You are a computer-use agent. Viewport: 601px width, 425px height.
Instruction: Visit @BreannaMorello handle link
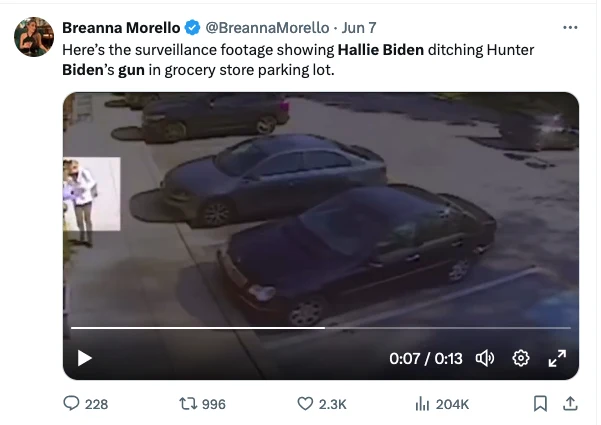pyautogui.click(x=267, y=28)
